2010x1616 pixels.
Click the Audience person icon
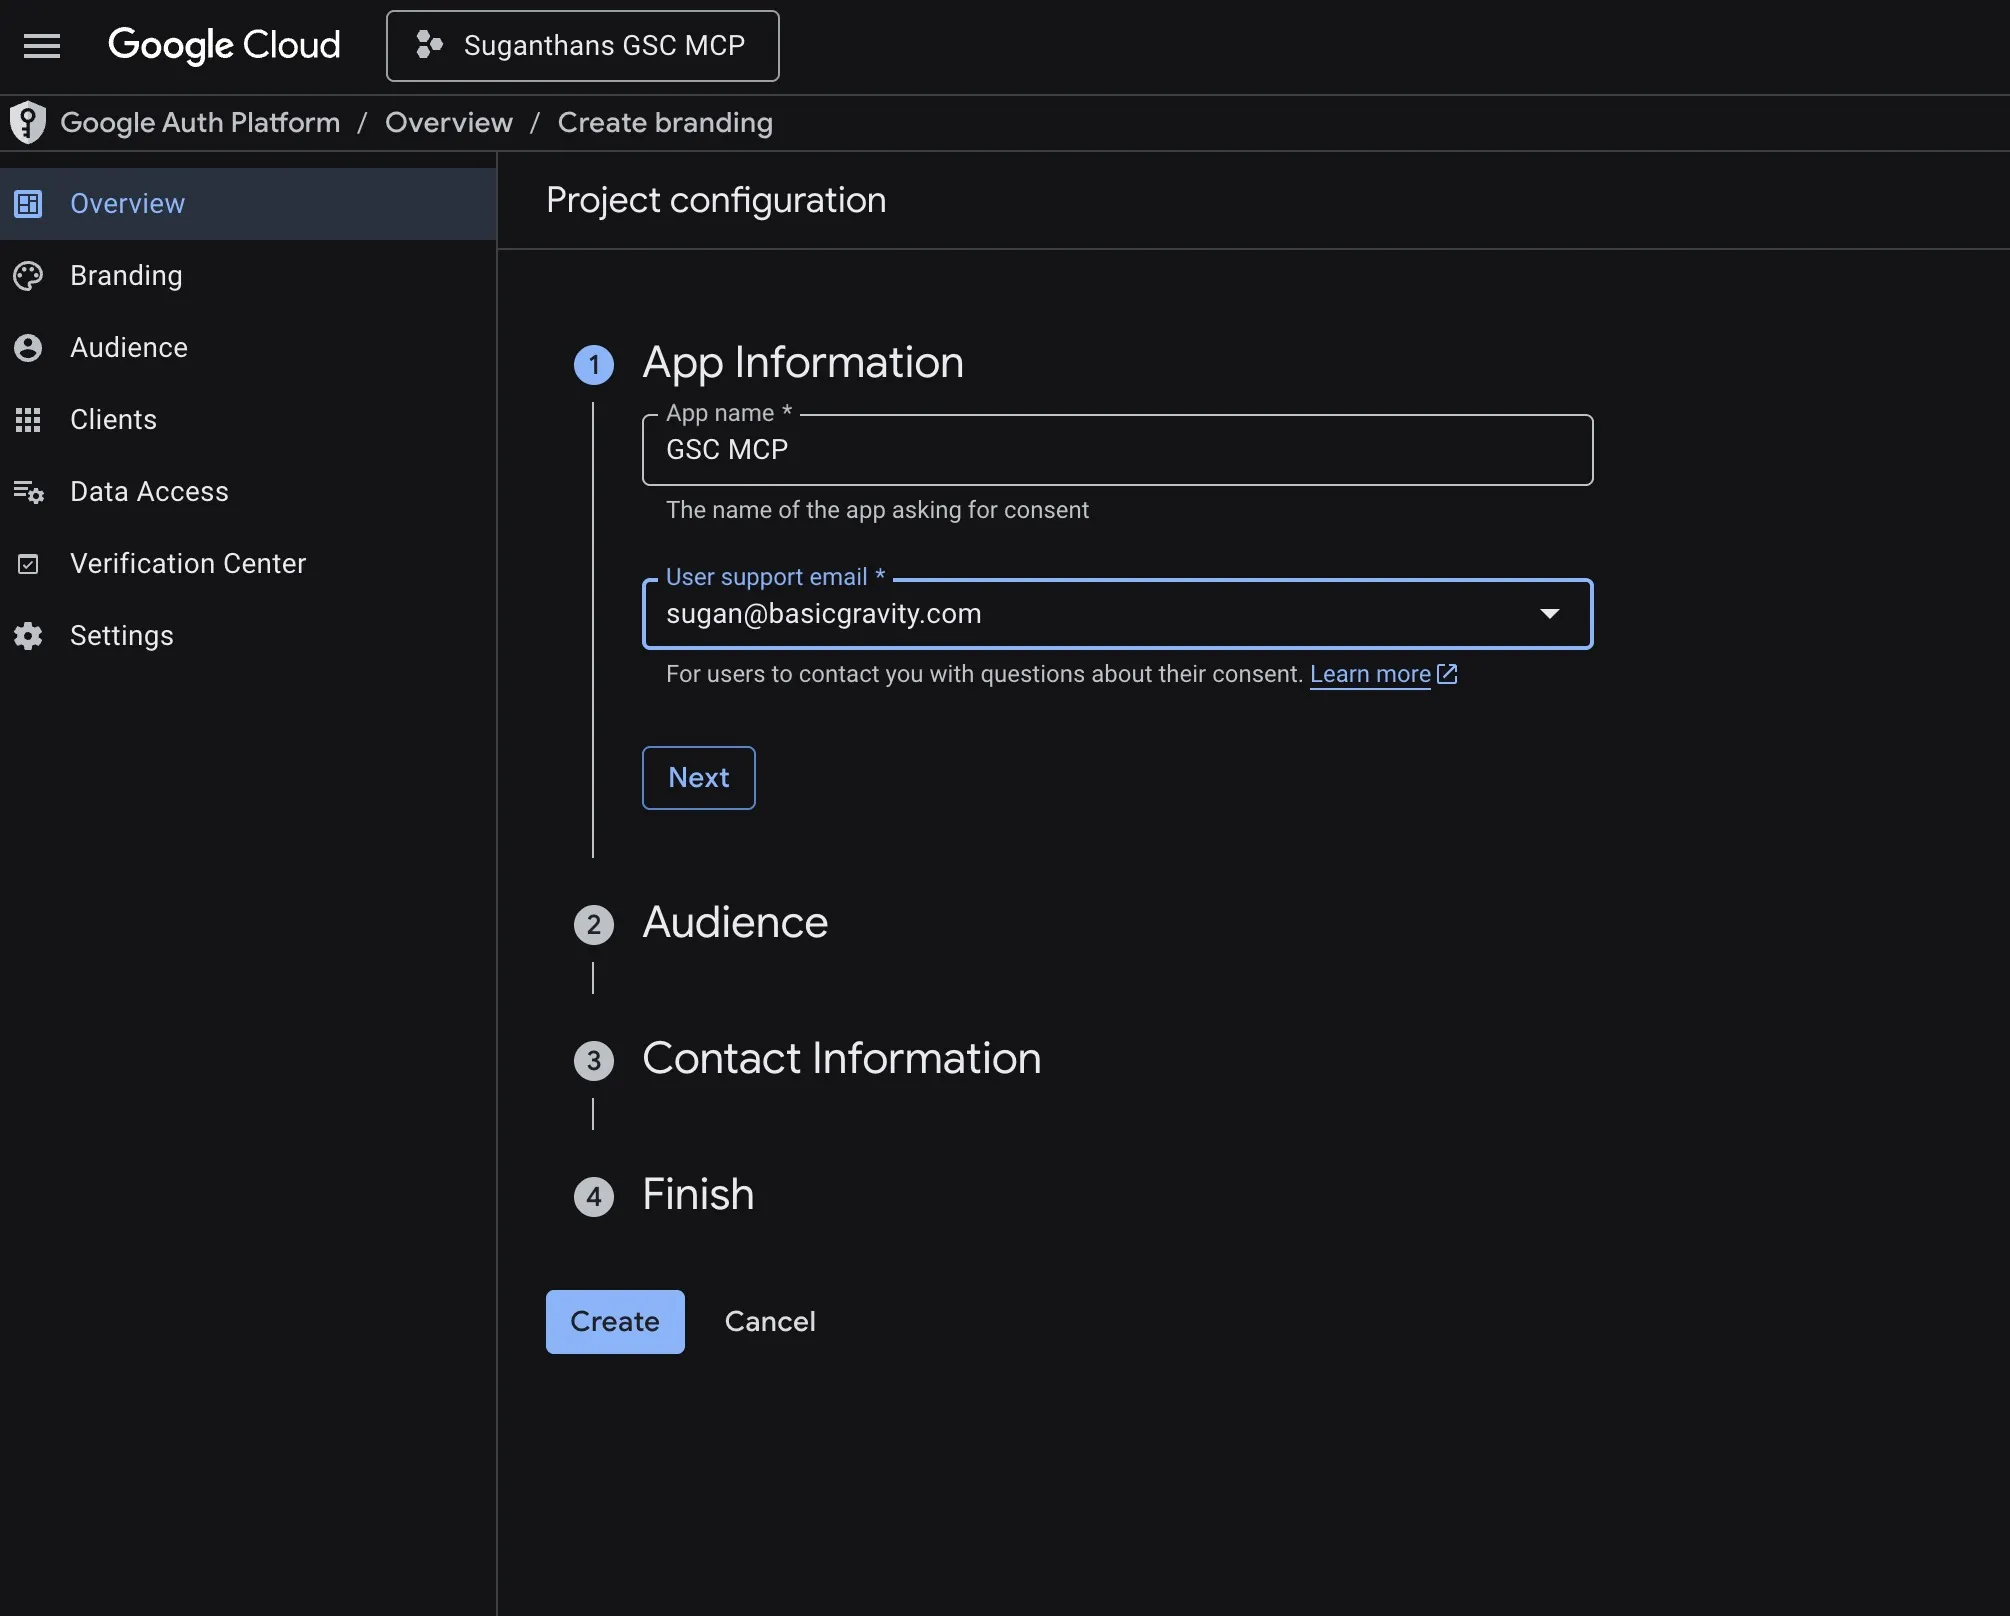pos(28,348)
